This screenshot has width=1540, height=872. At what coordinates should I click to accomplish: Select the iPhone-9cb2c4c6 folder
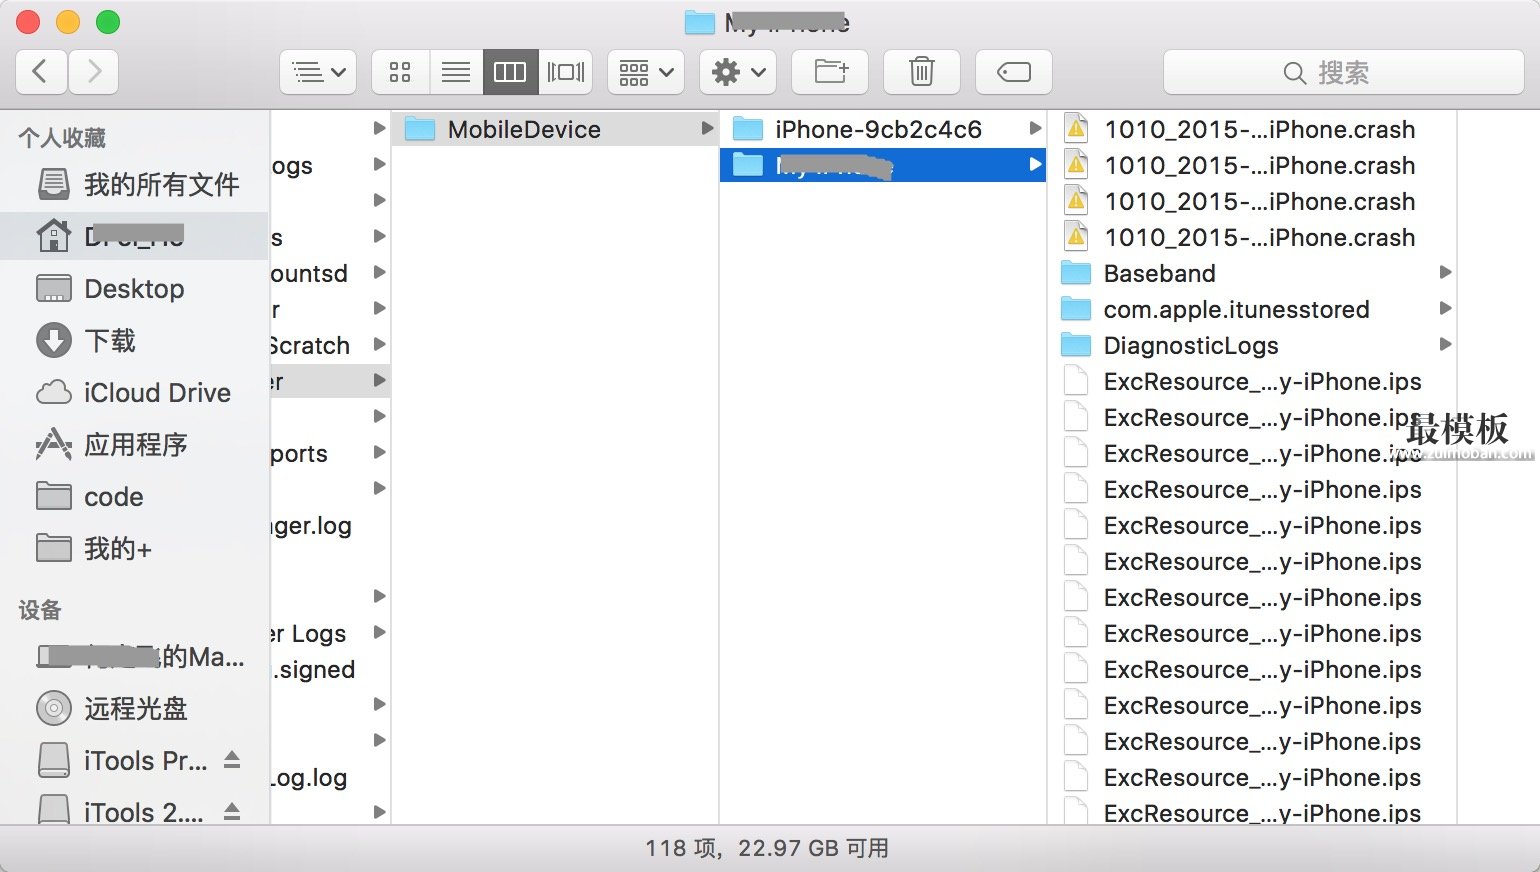point(883,129)
